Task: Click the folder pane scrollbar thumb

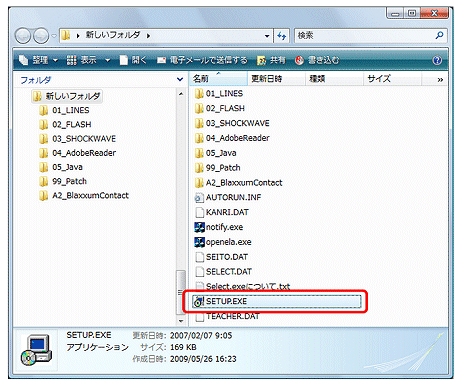Action: [x=181, y=292]
